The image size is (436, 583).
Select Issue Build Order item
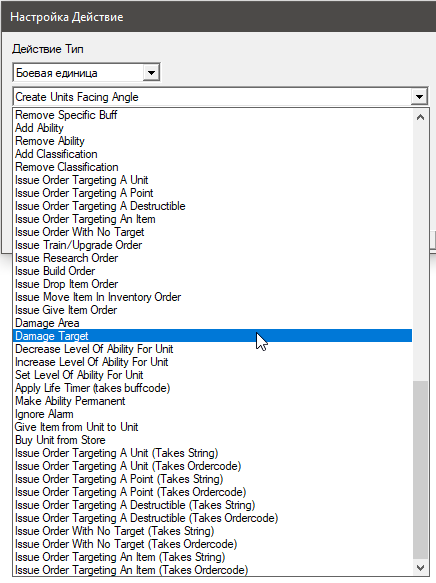coord(213,271)
